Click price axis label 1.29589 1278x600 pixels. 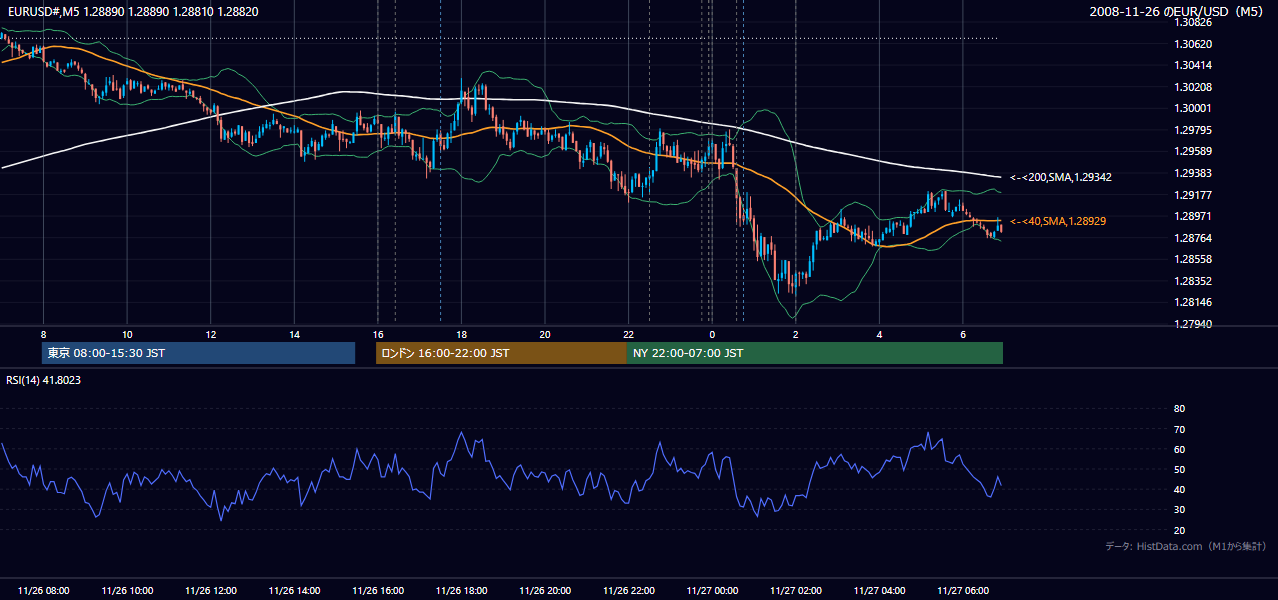[x=1194, y=151]
